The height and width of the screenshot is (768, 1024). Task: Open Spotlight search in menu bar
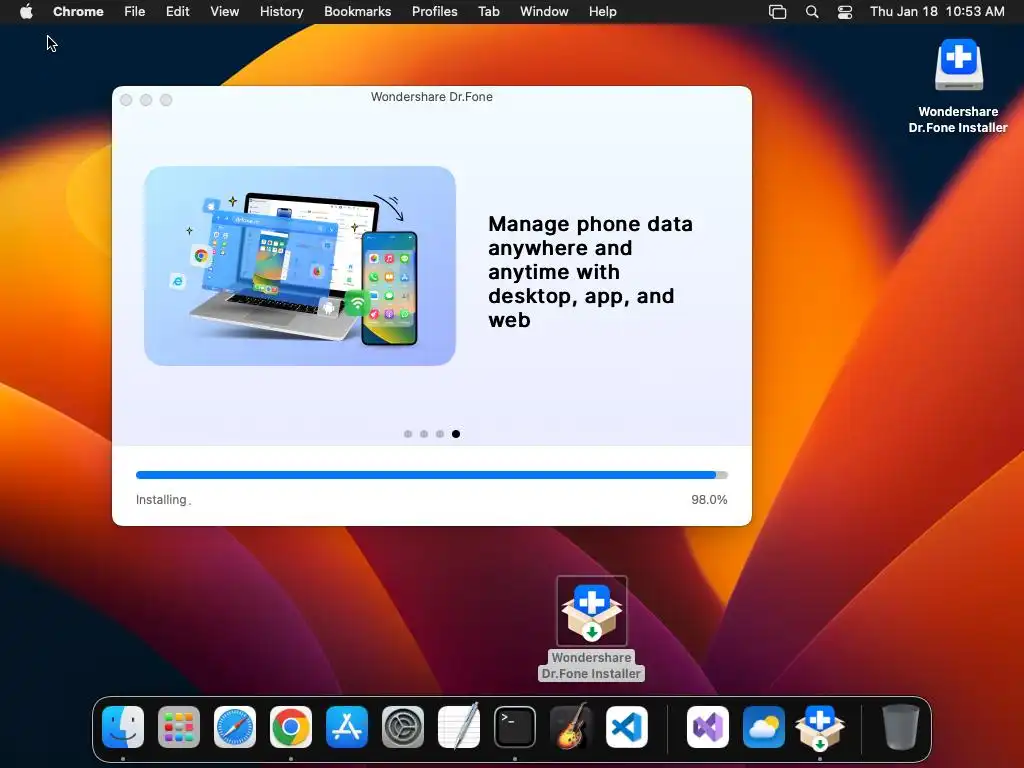coord(812,12)
